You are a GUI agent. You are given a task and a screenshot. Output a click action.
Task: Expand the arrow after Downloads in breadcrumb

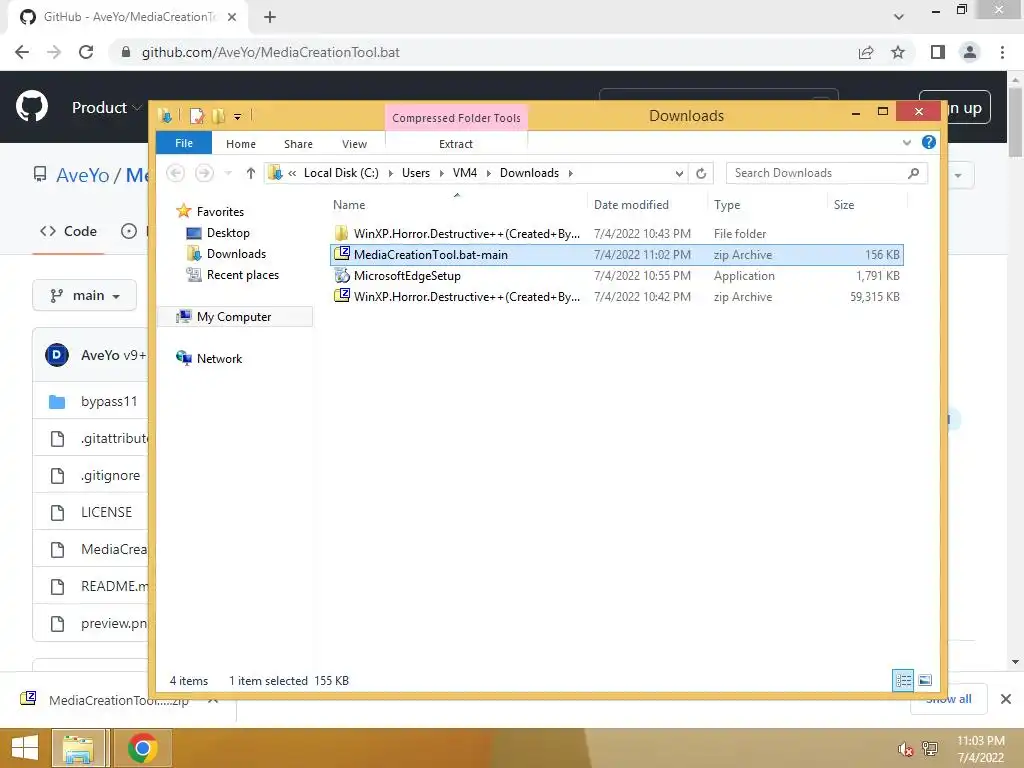570,173
